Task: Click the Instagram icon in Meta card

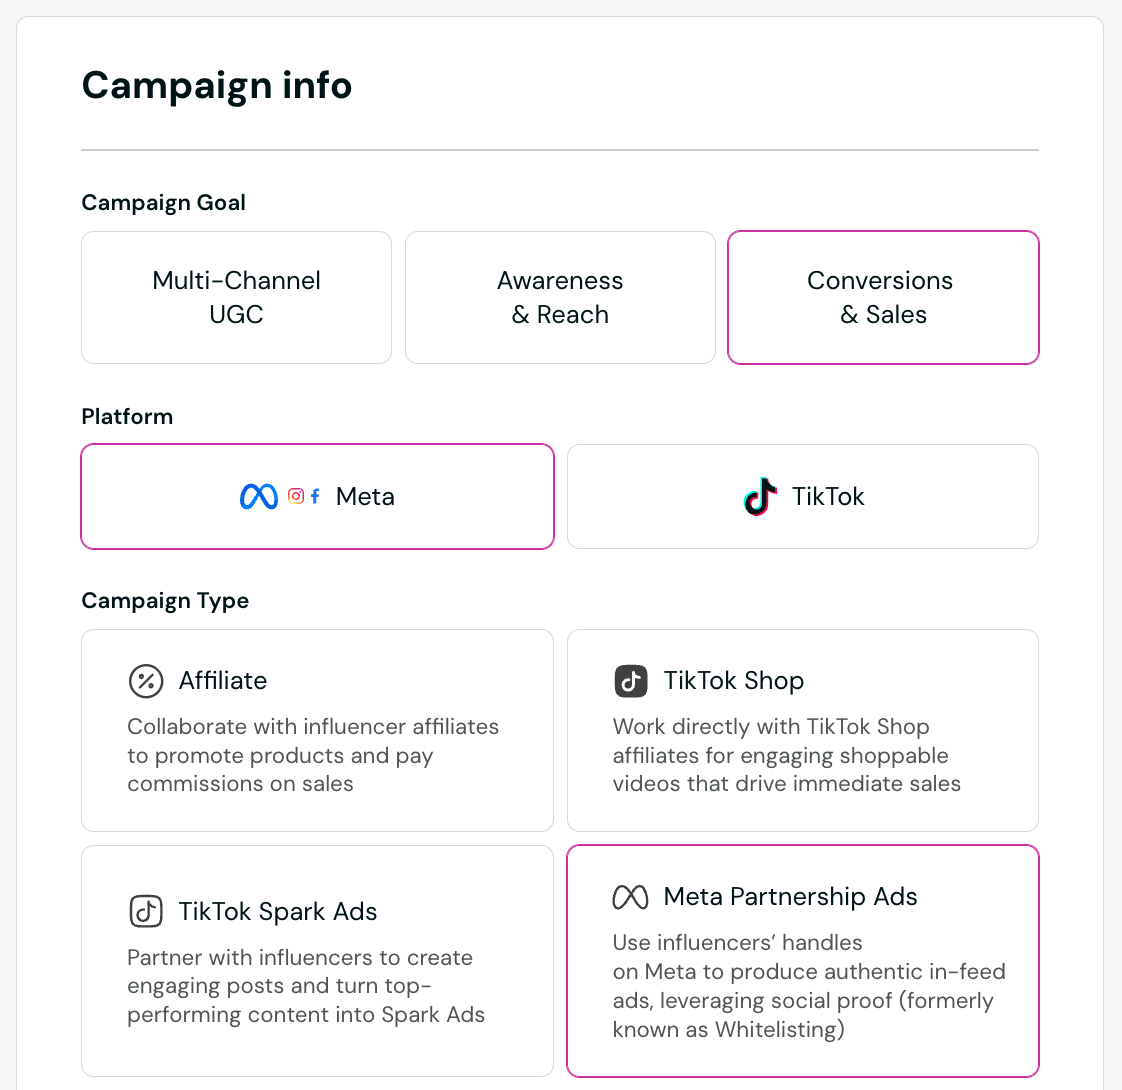Action: click(296, 496)
